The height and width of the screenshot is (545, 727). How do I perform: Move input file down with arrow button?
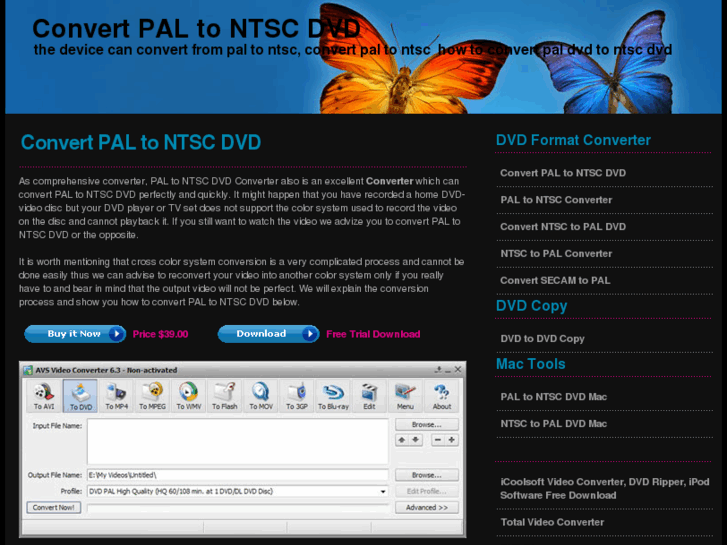(416, 440)
